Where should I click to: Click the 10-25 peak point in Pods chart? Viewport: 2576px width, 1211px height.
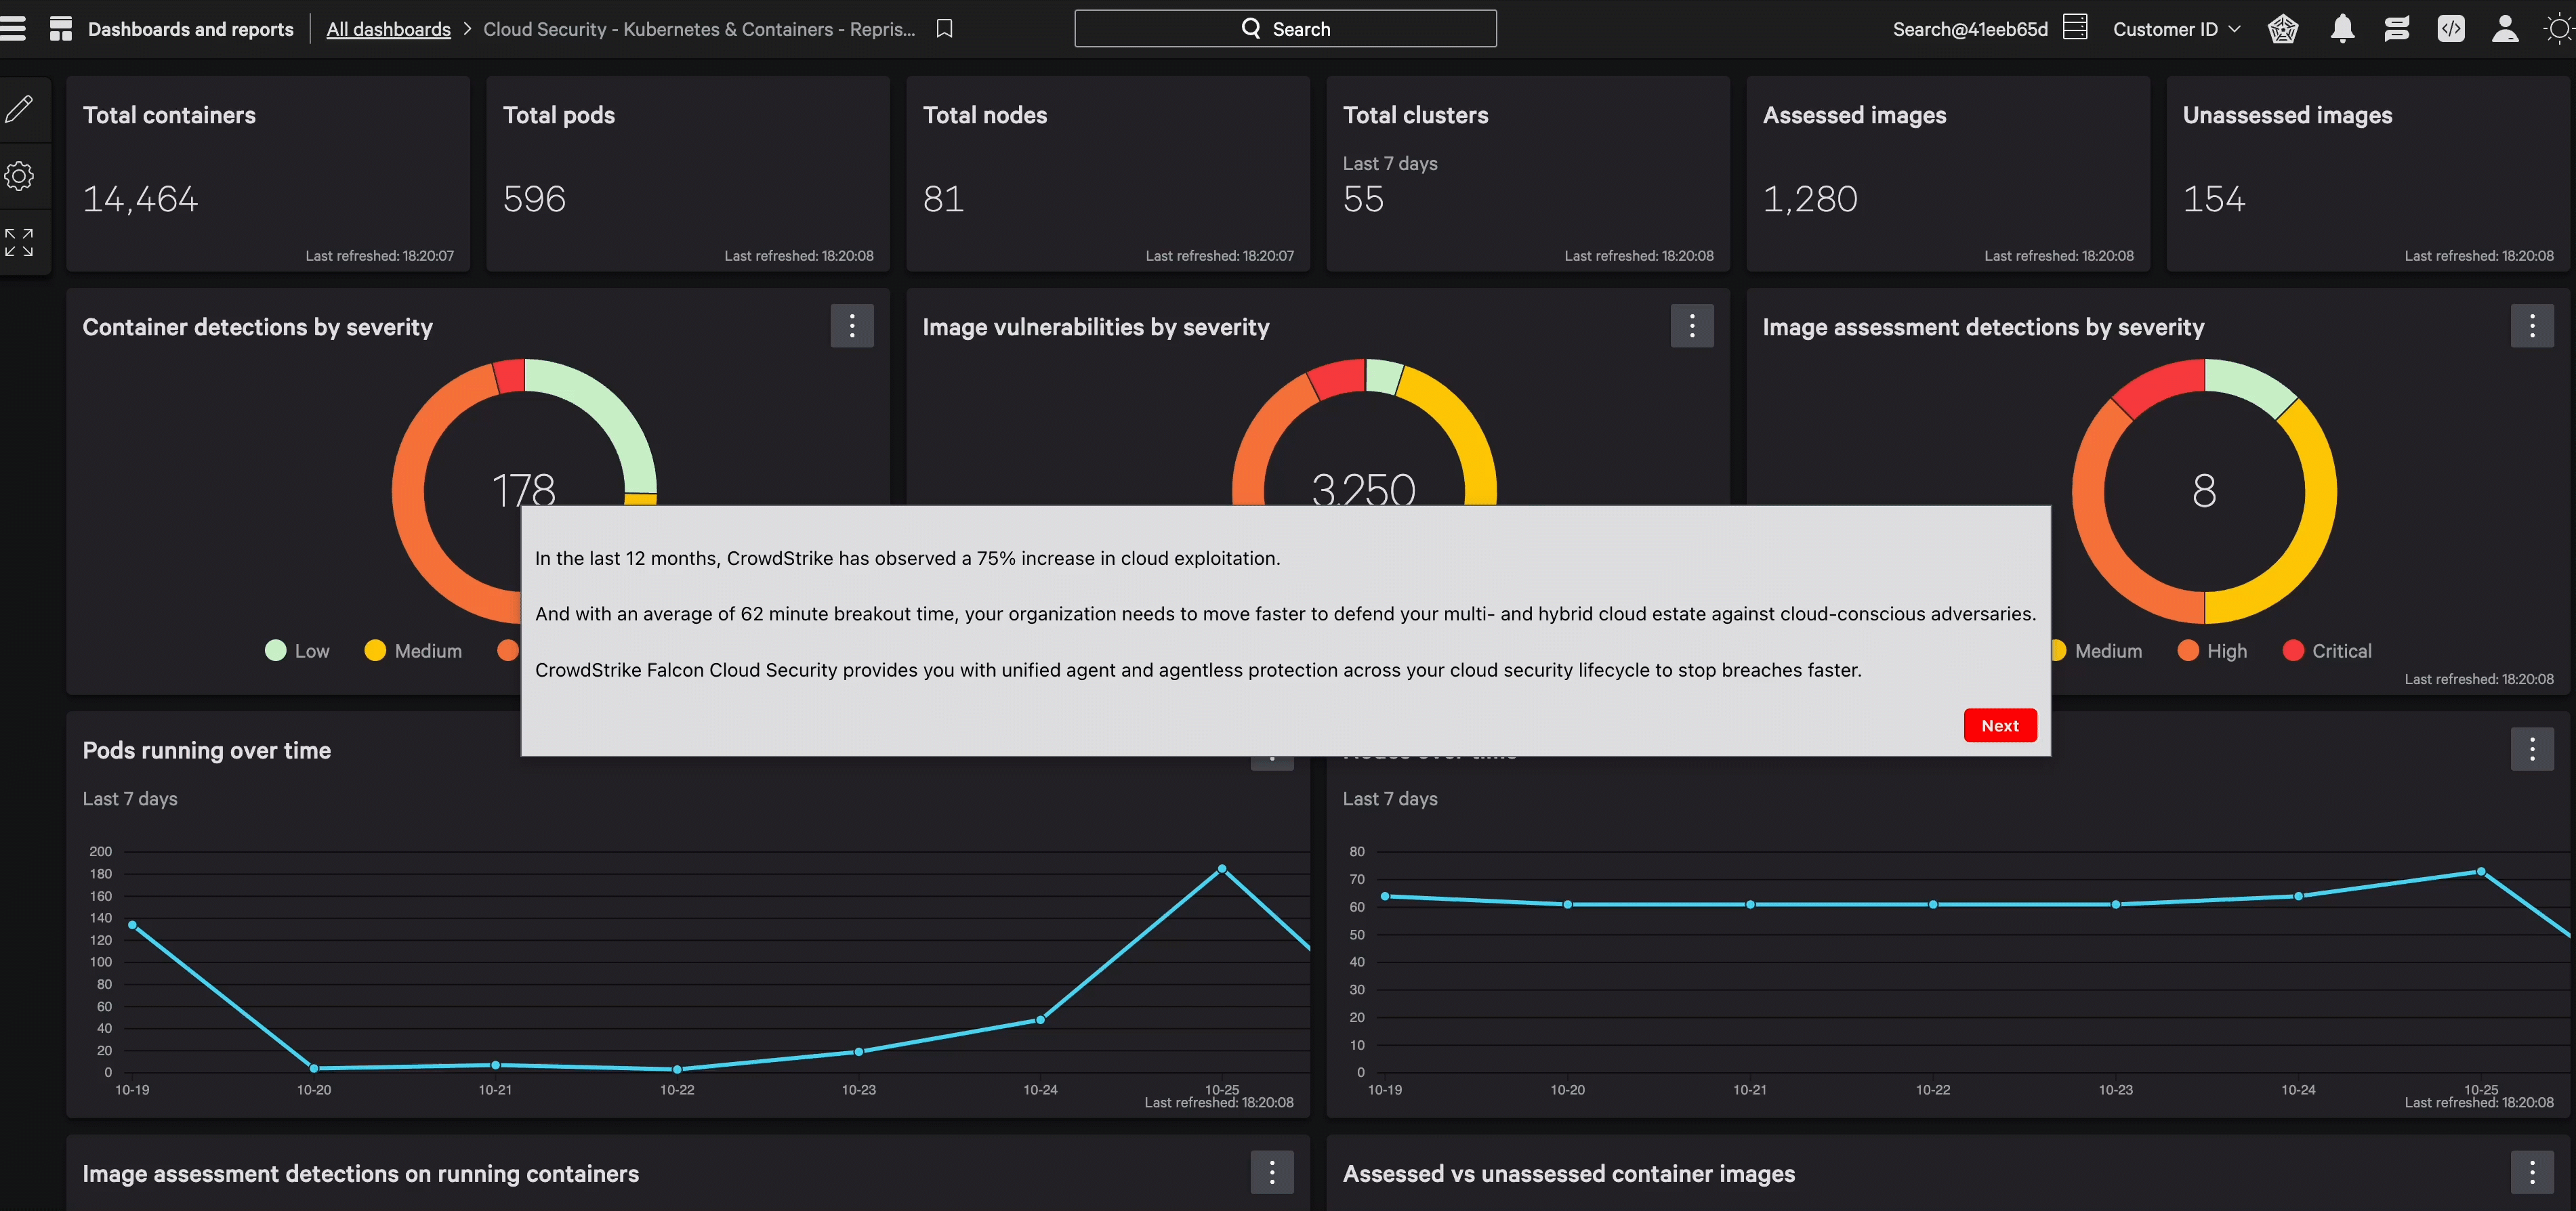click(x=1222, y=869)
